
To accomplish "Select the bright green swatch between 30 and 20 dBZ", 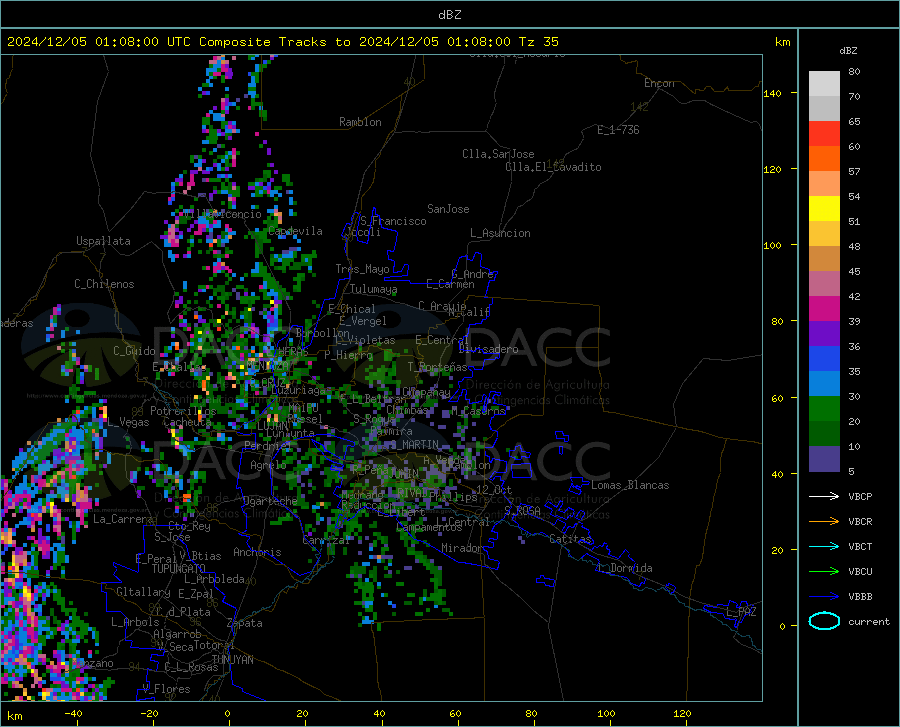I will pos(824,409).
